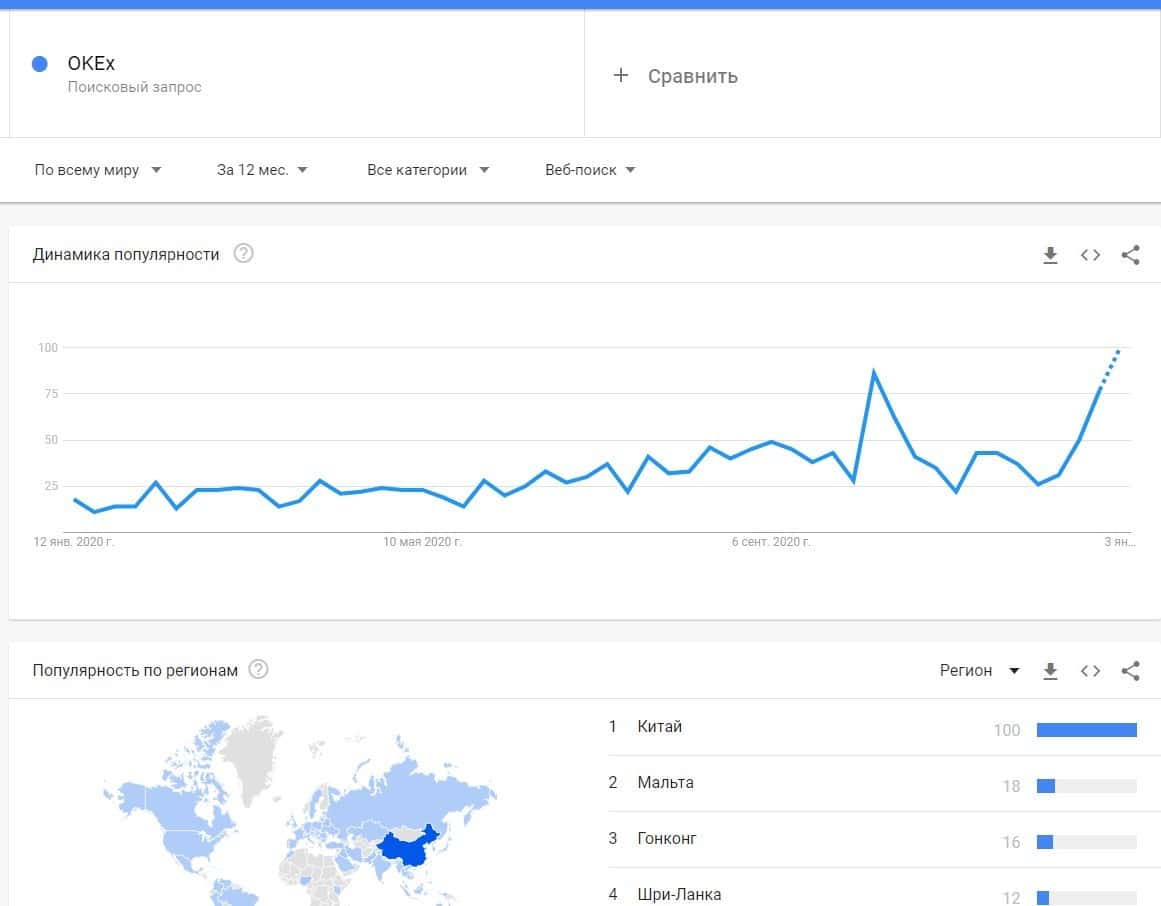Download the interest over time chart data
Screen dimensions: 1161x906
1050,255
